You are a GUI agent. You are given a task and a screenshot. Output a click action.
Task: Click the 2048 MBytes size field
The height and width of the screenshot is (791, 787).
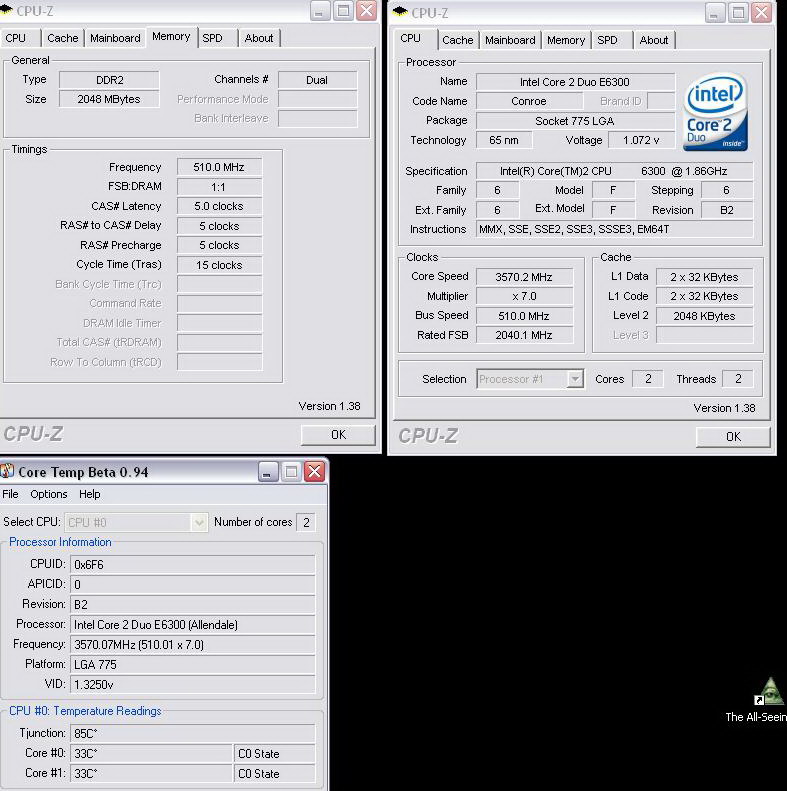pyautogui.click(x=109, y=99)
